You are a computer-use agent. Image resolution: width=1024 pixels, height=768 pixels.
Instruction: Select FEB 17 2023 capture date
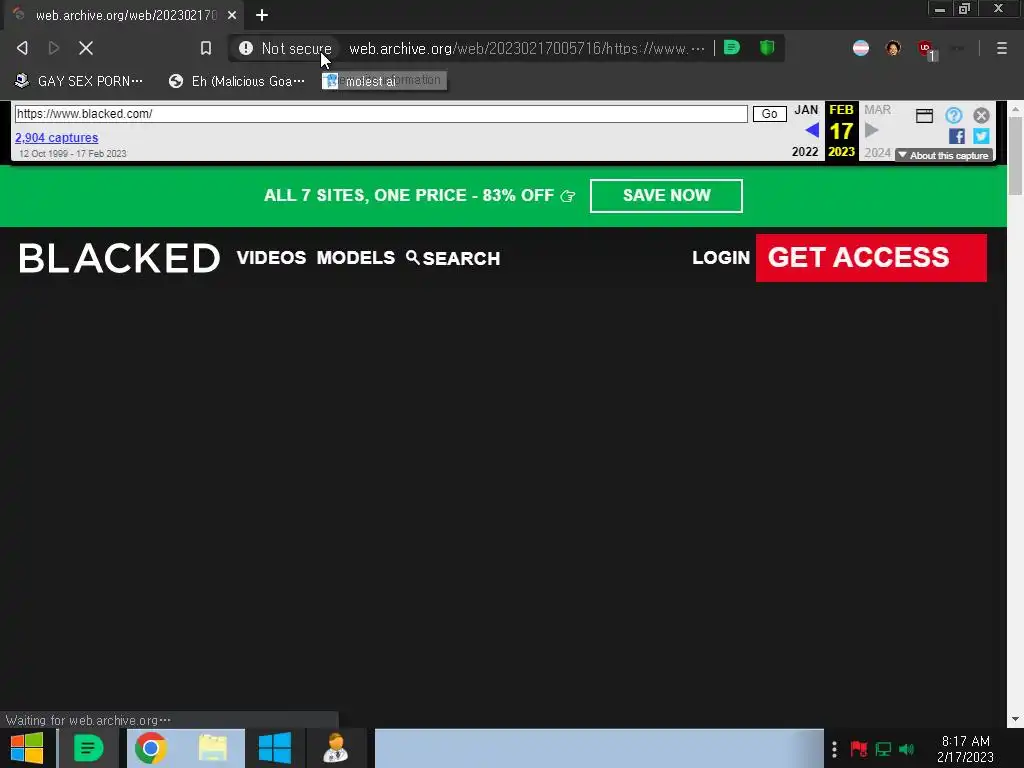(841, 131)
